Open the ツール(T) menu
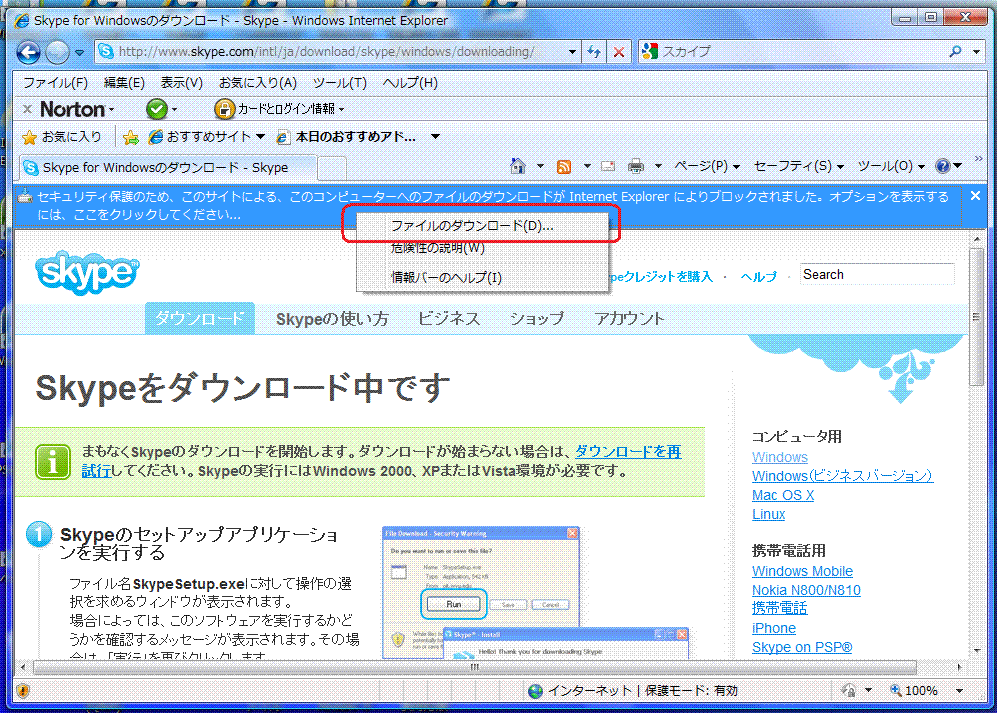The image size is (997, 713). pos(340,83)
